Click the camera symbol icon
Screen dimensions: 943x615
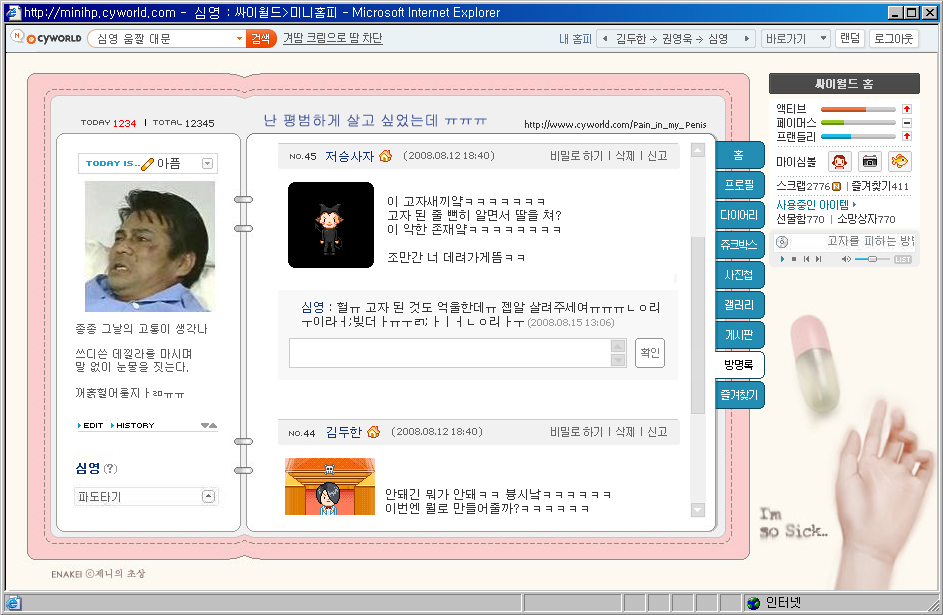870,161
